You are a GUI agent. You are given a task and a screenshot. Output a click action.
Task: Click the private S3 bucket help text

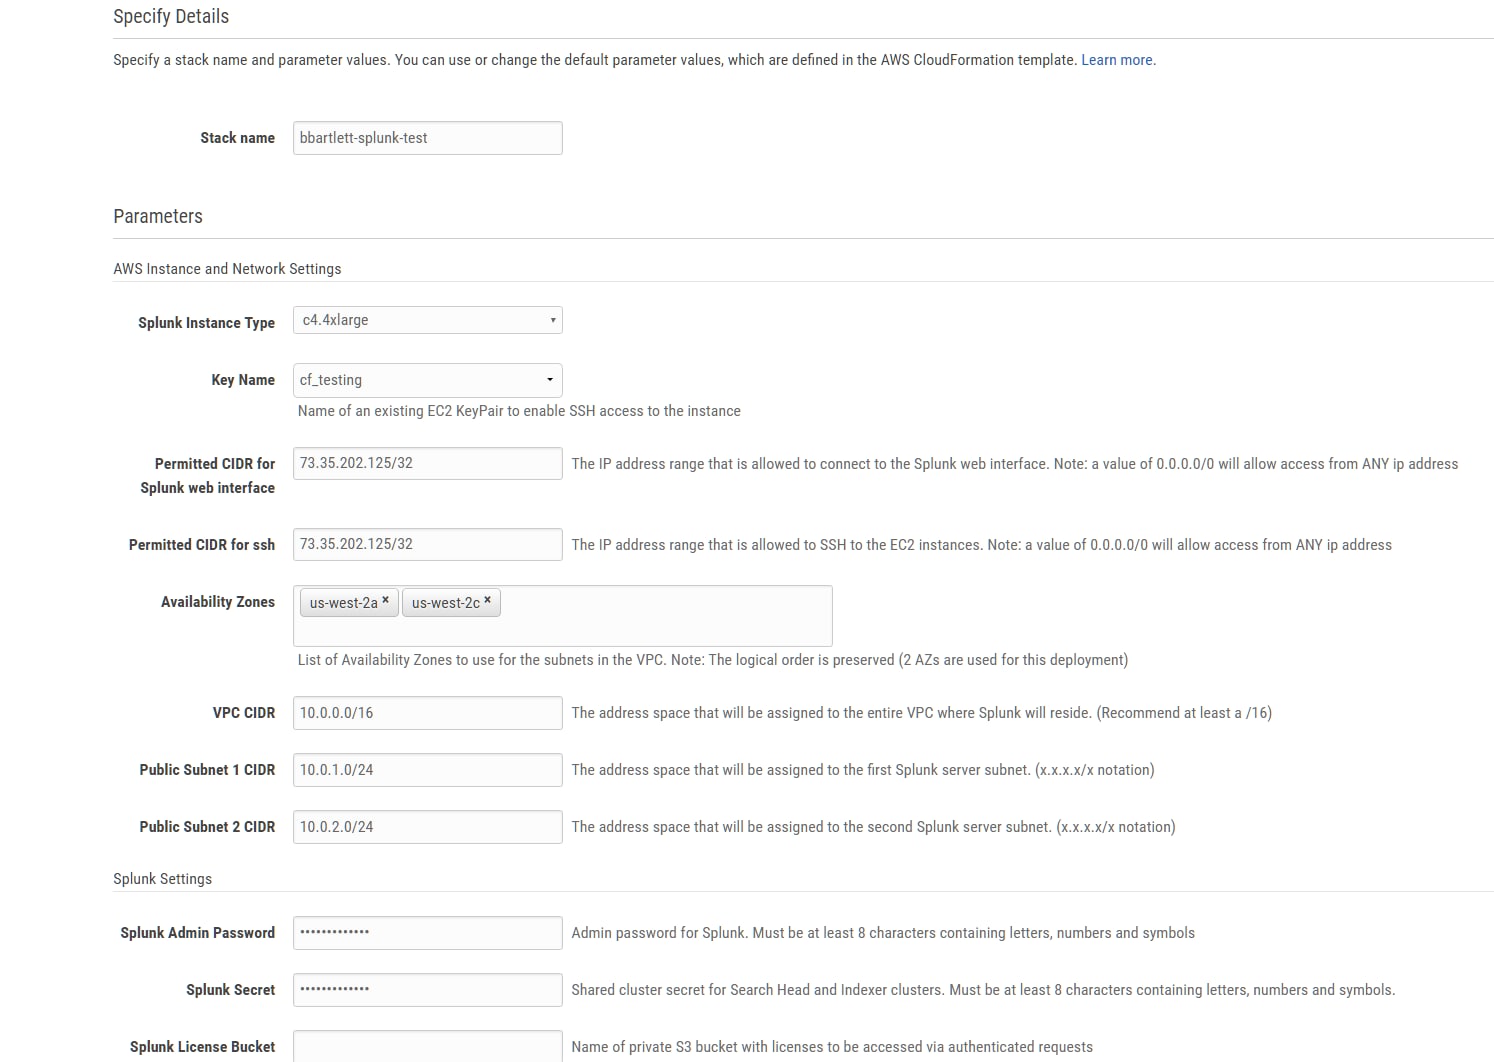click(832, 1047)
